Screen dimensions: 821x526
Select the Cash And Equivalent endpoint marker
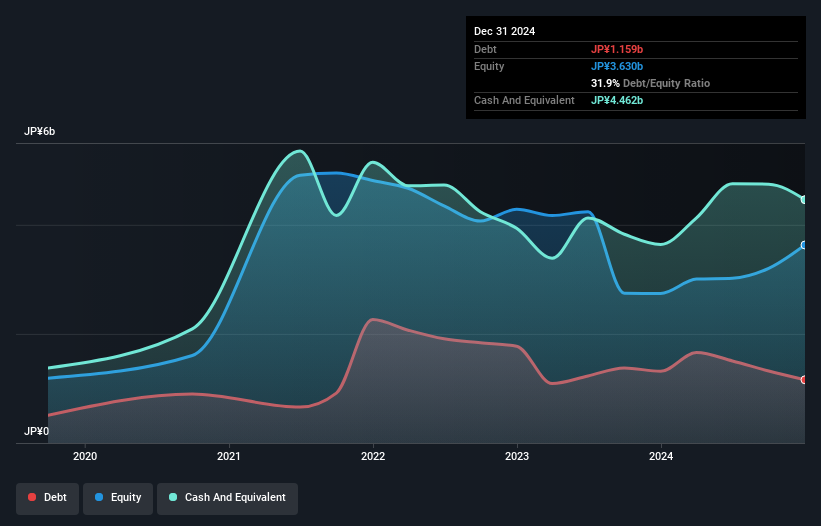coord(804,200)
